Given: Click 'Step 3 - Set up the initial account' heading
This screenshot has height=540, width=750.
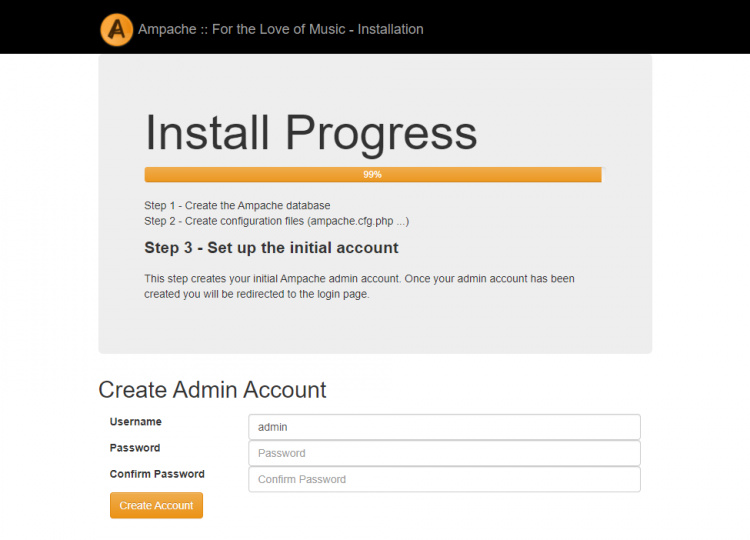Looking at the screenshot, I should tap(271, 247).
